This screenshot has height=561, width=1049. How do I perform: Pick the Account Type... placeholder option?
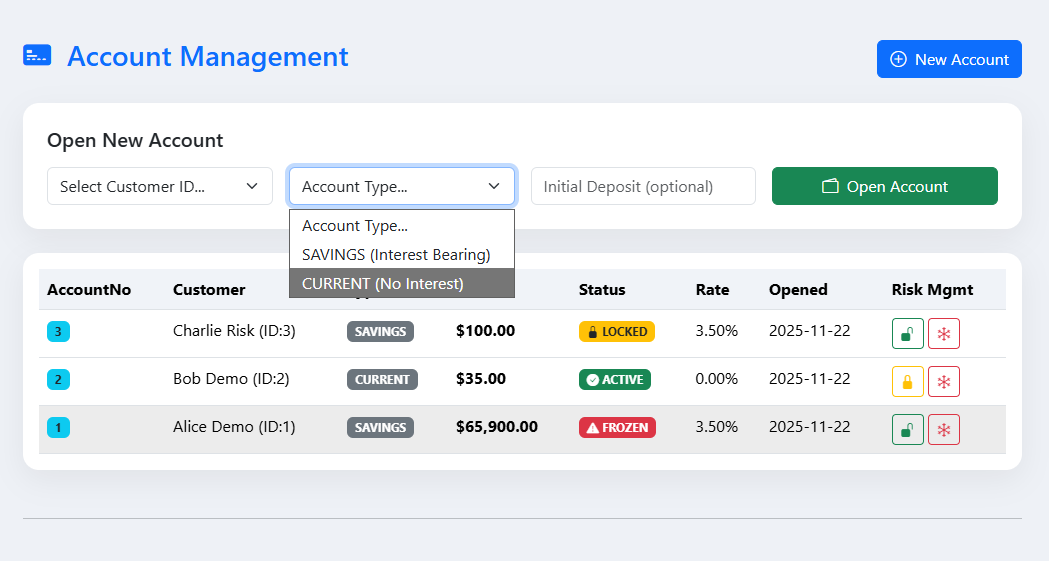(355, 226)
